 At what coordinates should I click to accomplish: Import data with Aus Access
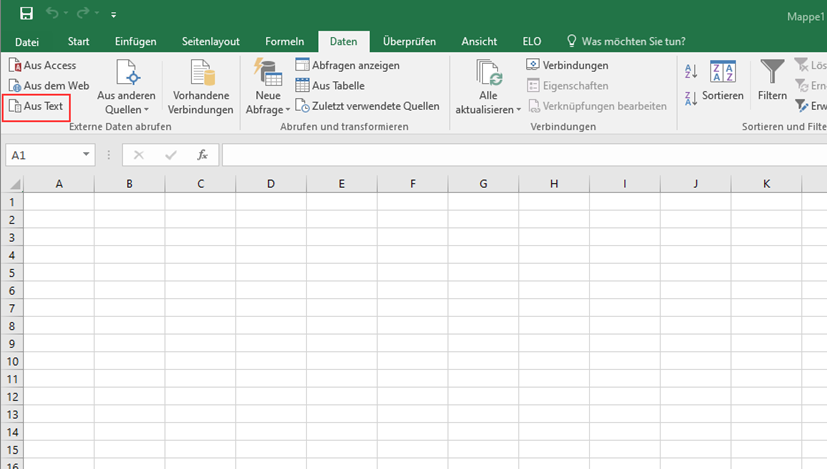[42, 65]
